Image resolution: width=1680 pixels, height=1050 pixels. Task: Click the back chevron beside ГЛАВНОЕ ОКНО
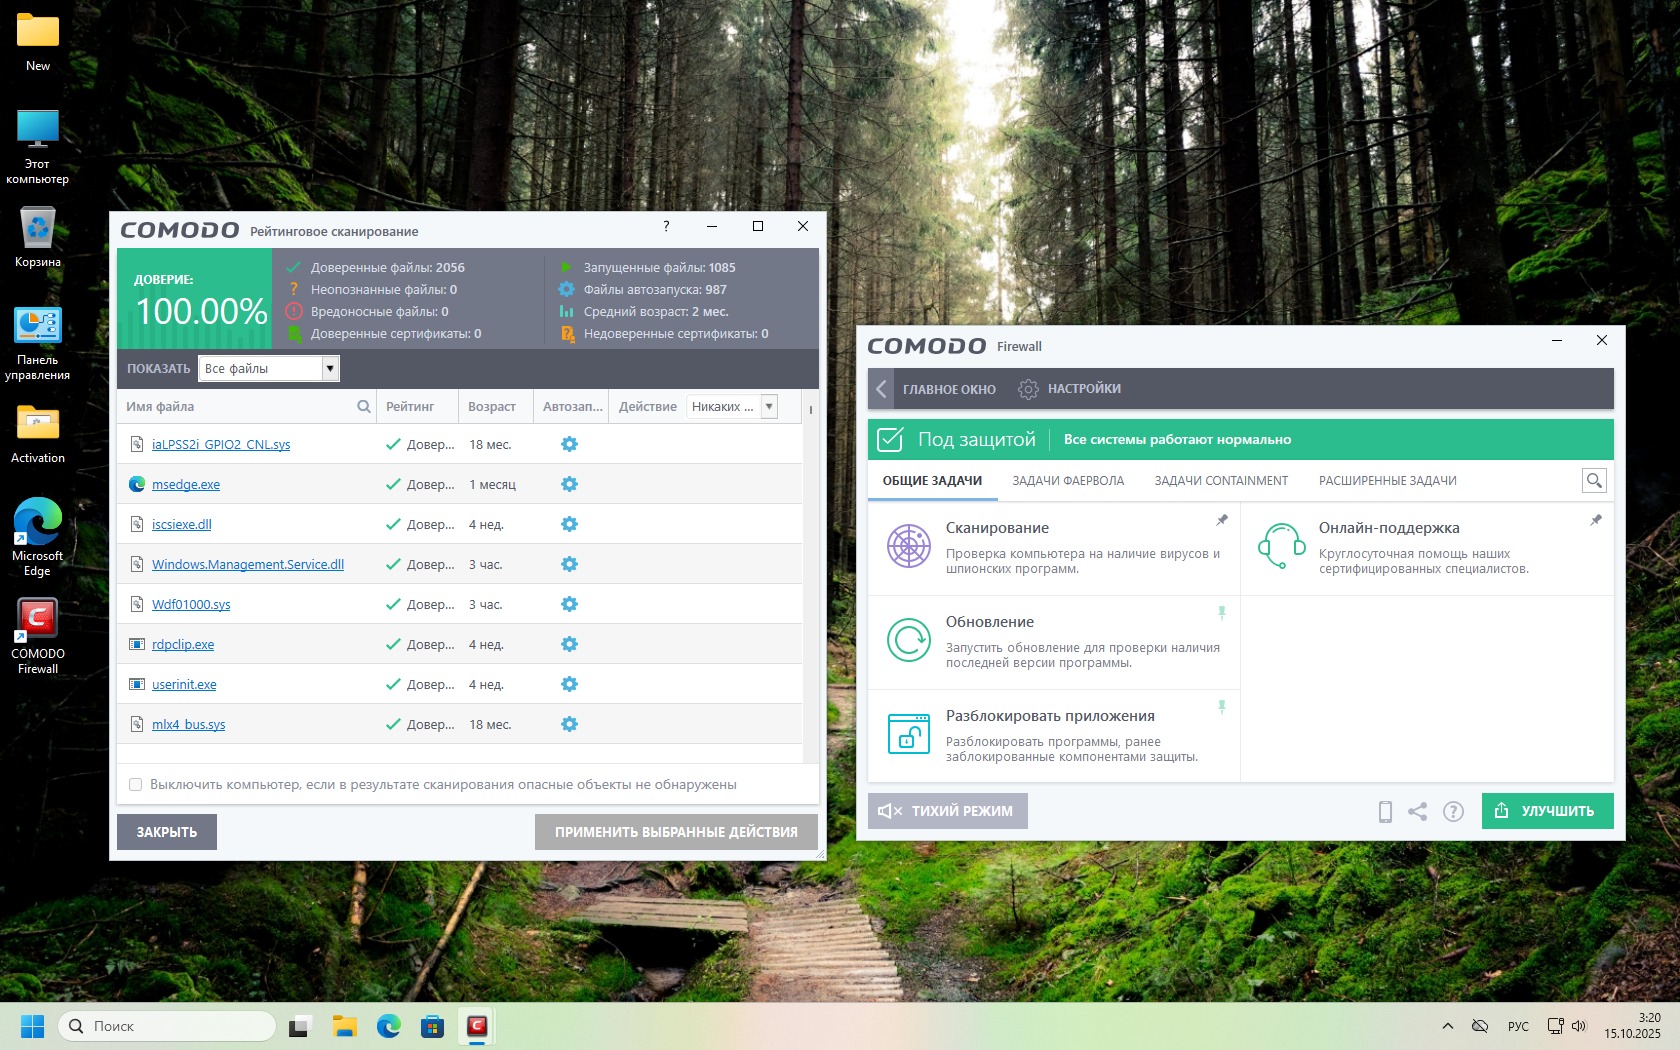(881, 389)
